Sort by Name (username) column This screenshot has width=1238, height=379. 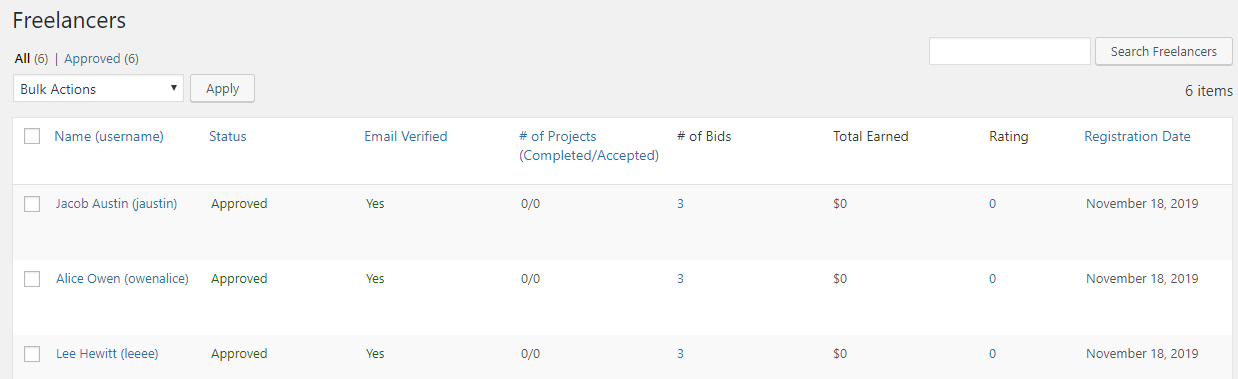[109, 136]
